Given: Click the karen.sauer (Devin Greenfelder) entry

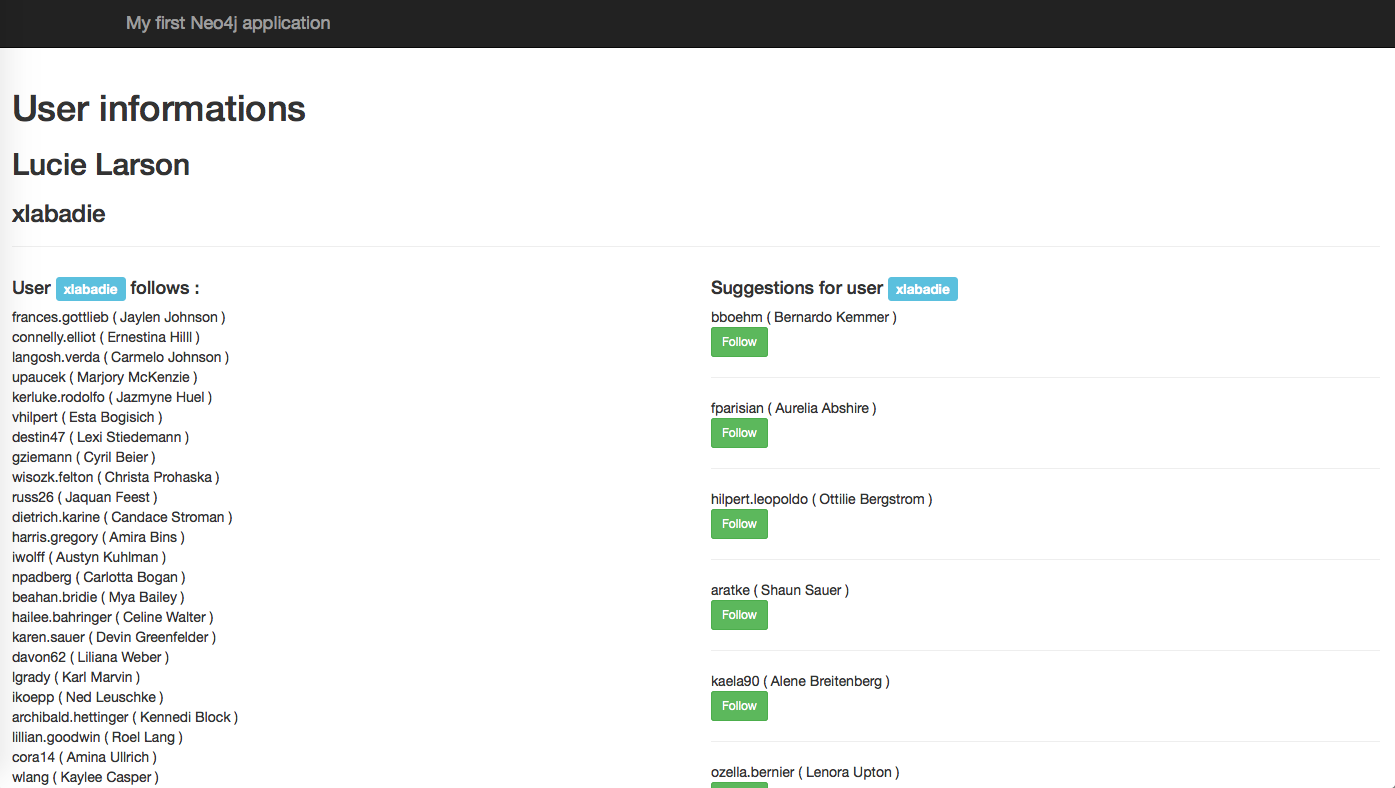Looking at the screenshot, I should coord(114,637).
